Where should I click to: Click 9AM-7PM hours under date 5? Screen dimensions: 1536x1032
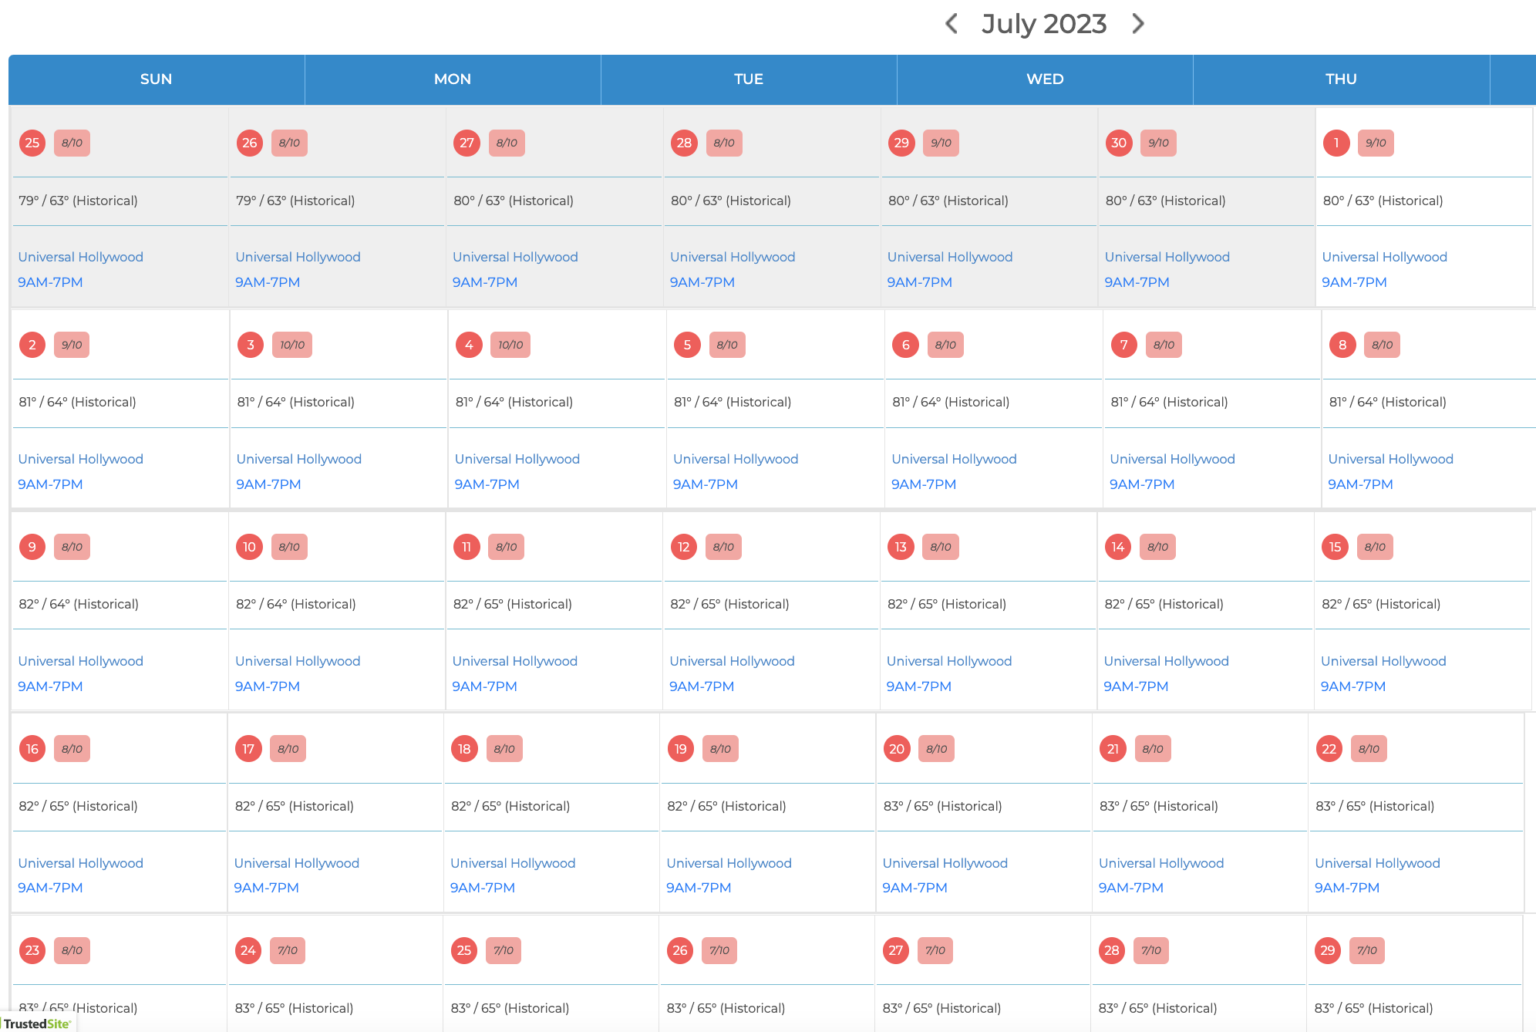705,484
